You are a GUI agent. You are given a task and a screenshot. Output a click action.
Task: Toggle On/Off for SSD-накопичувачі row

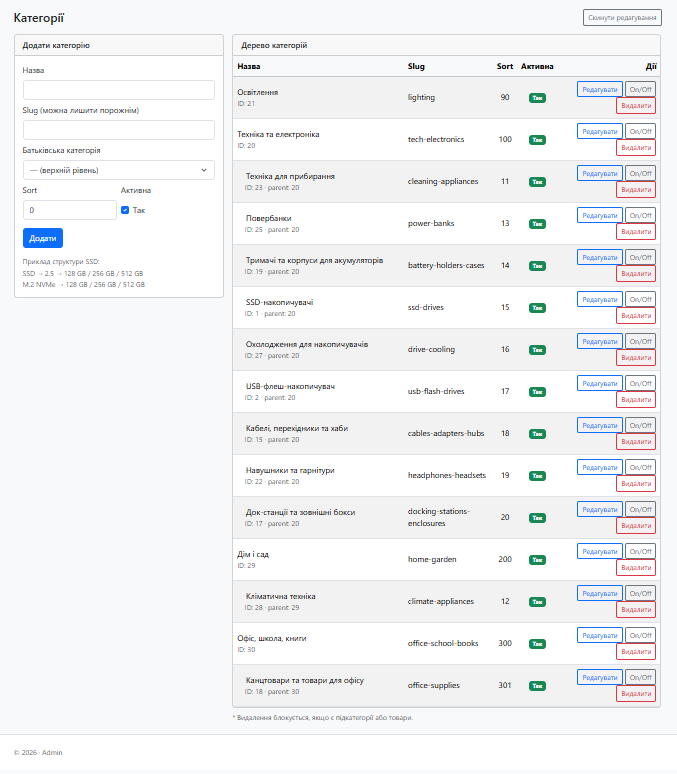tap(640, 299)
